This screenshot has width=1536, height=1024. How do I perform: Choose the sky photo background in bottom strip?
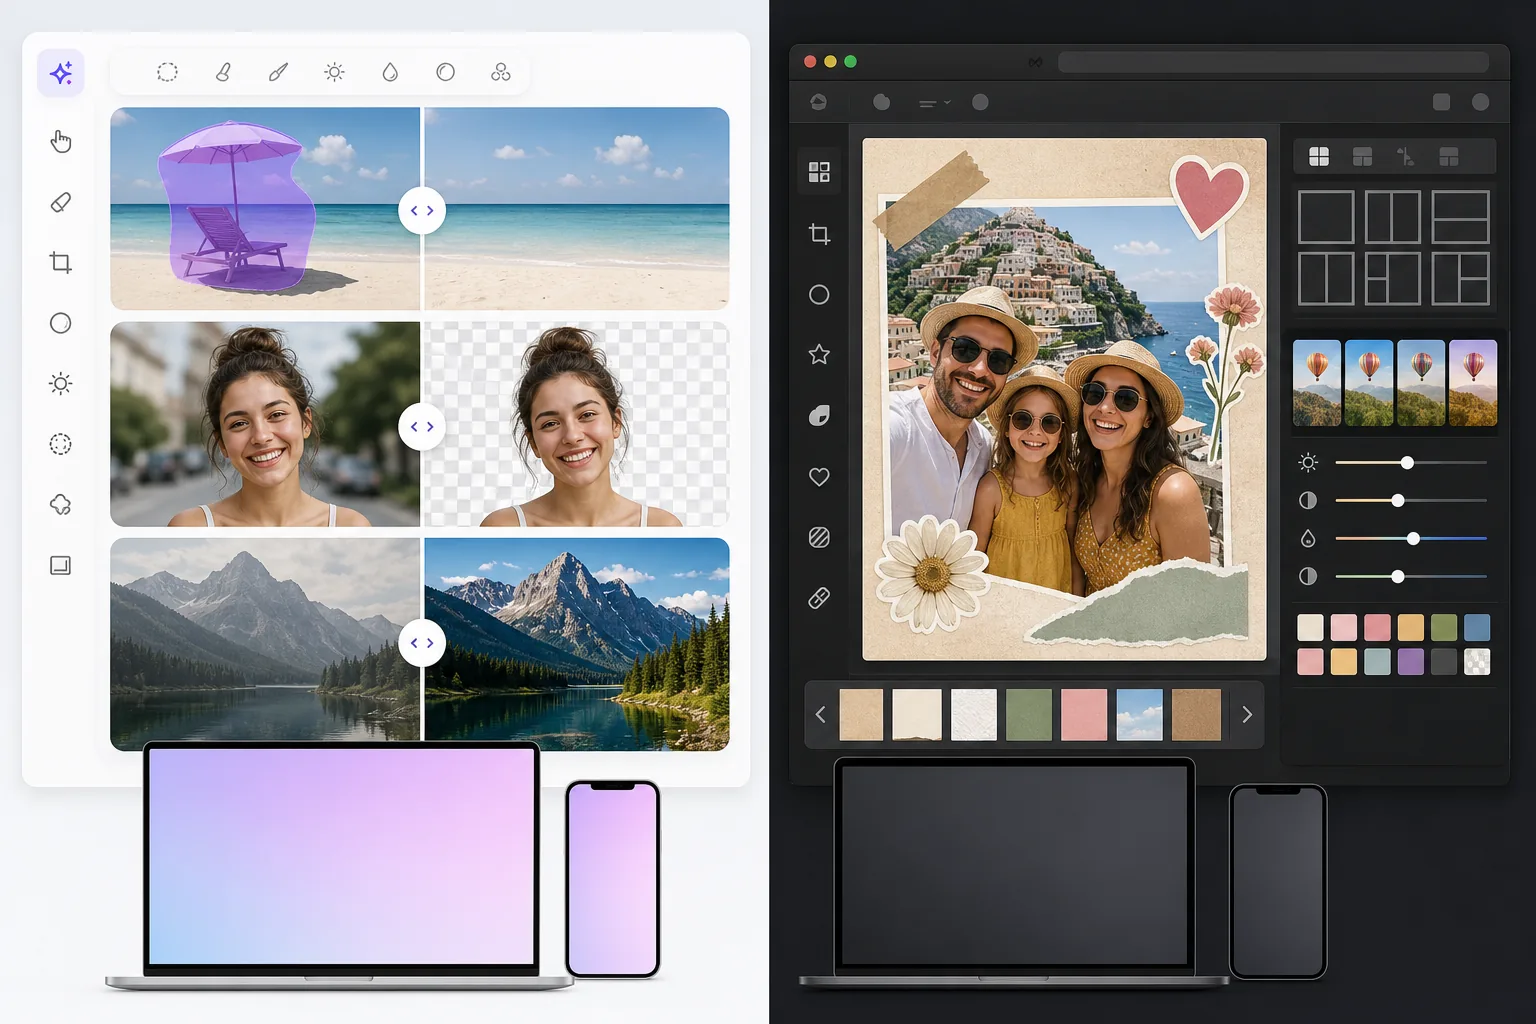click(x=1139, y=714)
